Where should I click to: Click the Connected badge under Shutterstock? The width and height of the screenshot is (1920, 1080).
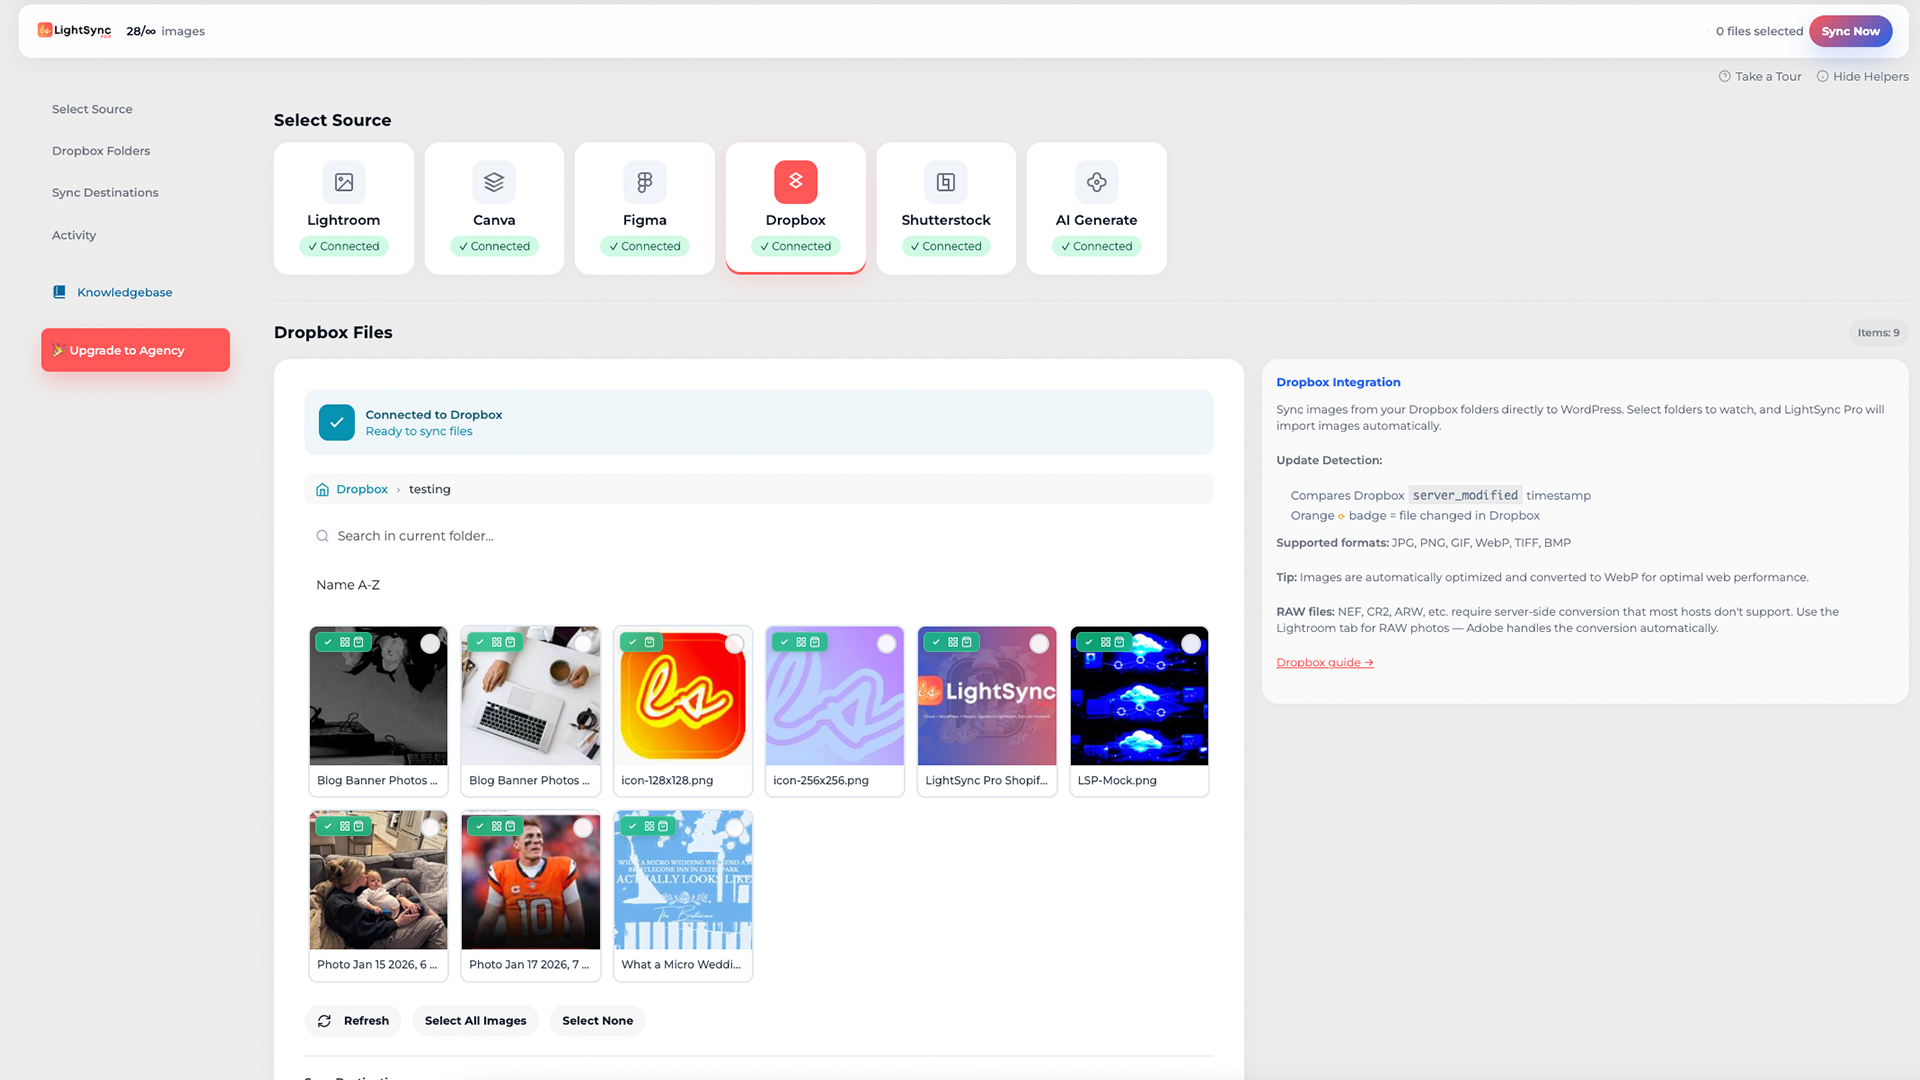point(946,246)
